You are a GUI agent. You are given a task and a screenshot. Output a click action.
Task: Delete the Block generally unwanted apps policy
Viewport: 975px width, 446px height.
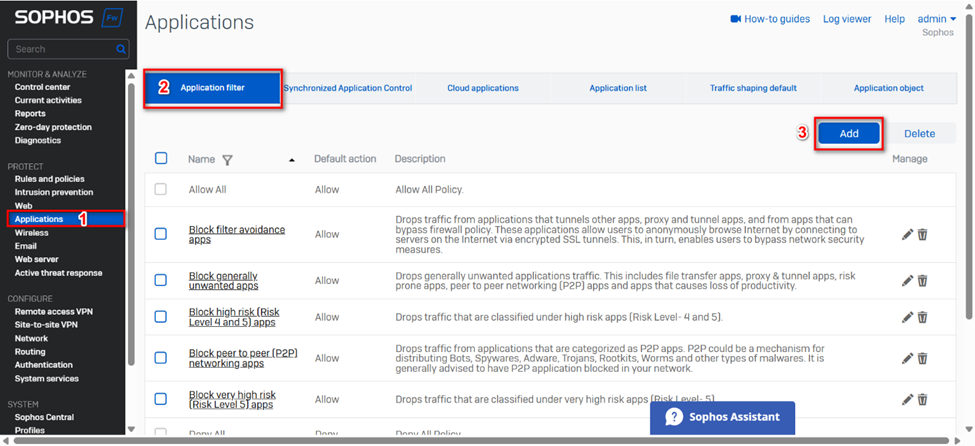pyautogui.click(x=923, y=281)
